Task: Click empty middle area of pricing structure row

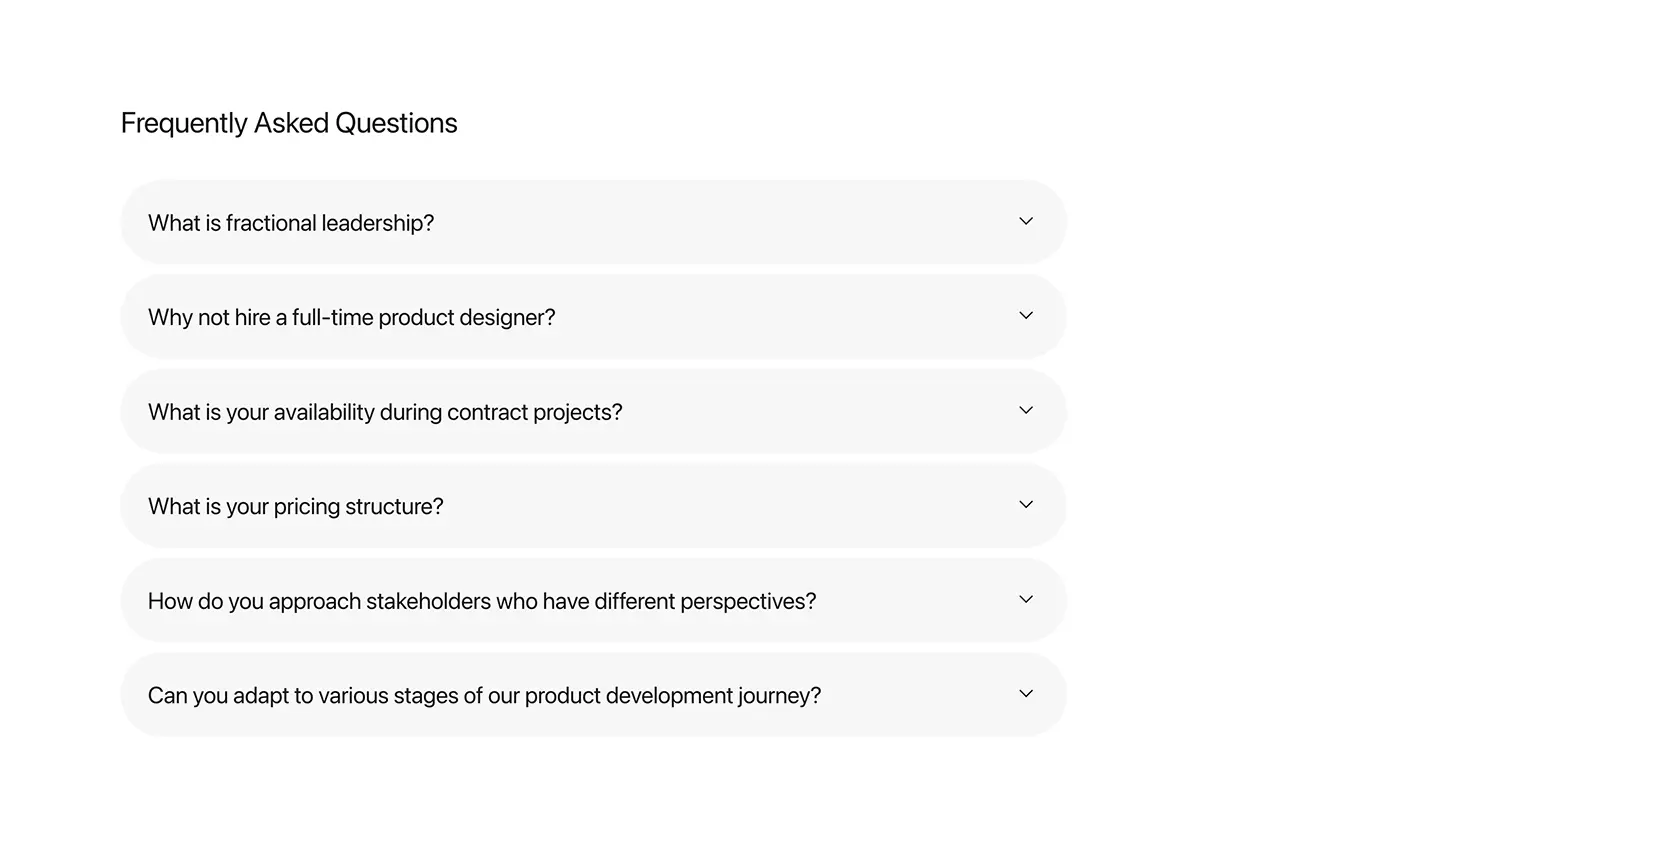Action: [720, 506]
